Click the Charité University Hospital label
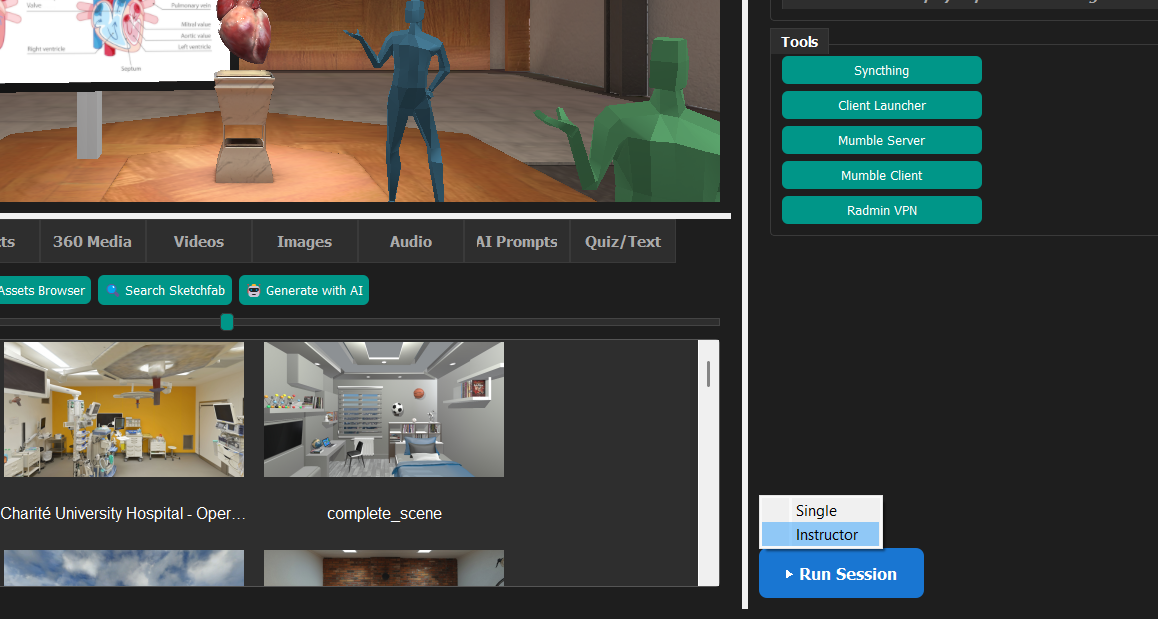The width and height of the screenshot is (1158, 619). (x=123, y=513)
